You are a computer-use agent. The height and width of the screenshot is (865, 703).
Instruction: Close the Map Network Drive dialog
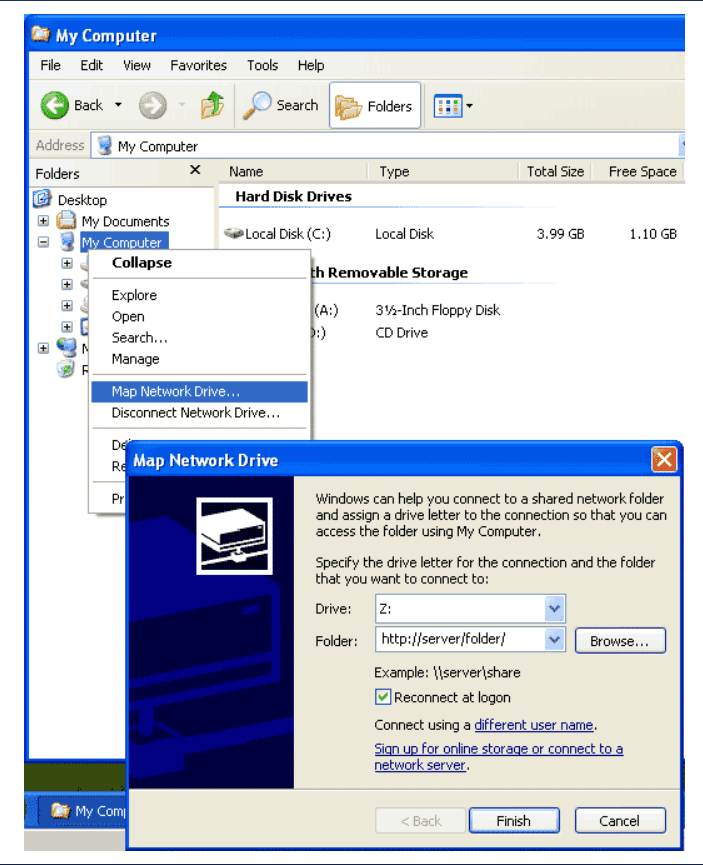point(664,459)
